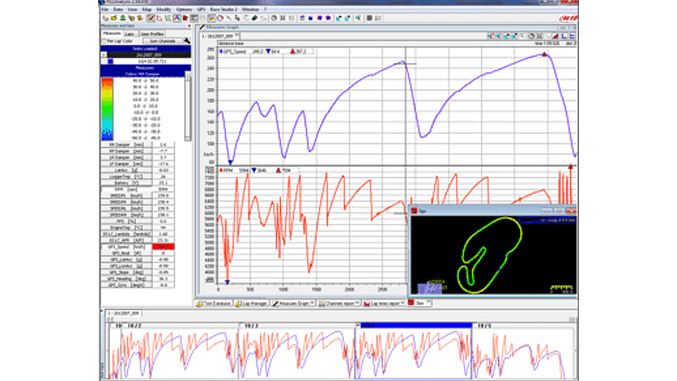677x381 pixels.
Task: Select lap segment 10/2 in overview strip
Action: coord(180,326)
